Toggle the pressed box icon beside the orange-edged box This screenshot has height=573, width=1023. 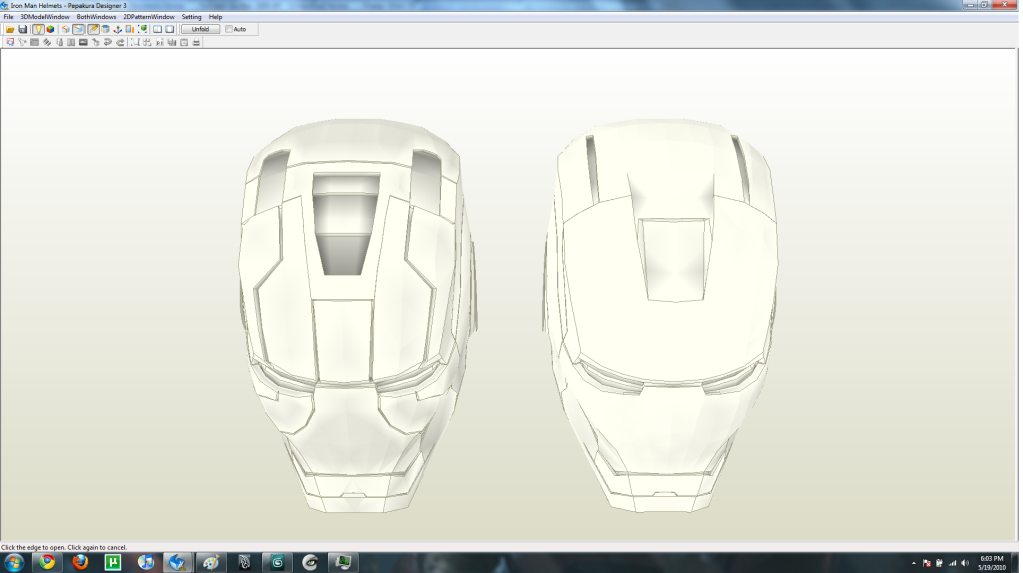click(x=78, y=29)
